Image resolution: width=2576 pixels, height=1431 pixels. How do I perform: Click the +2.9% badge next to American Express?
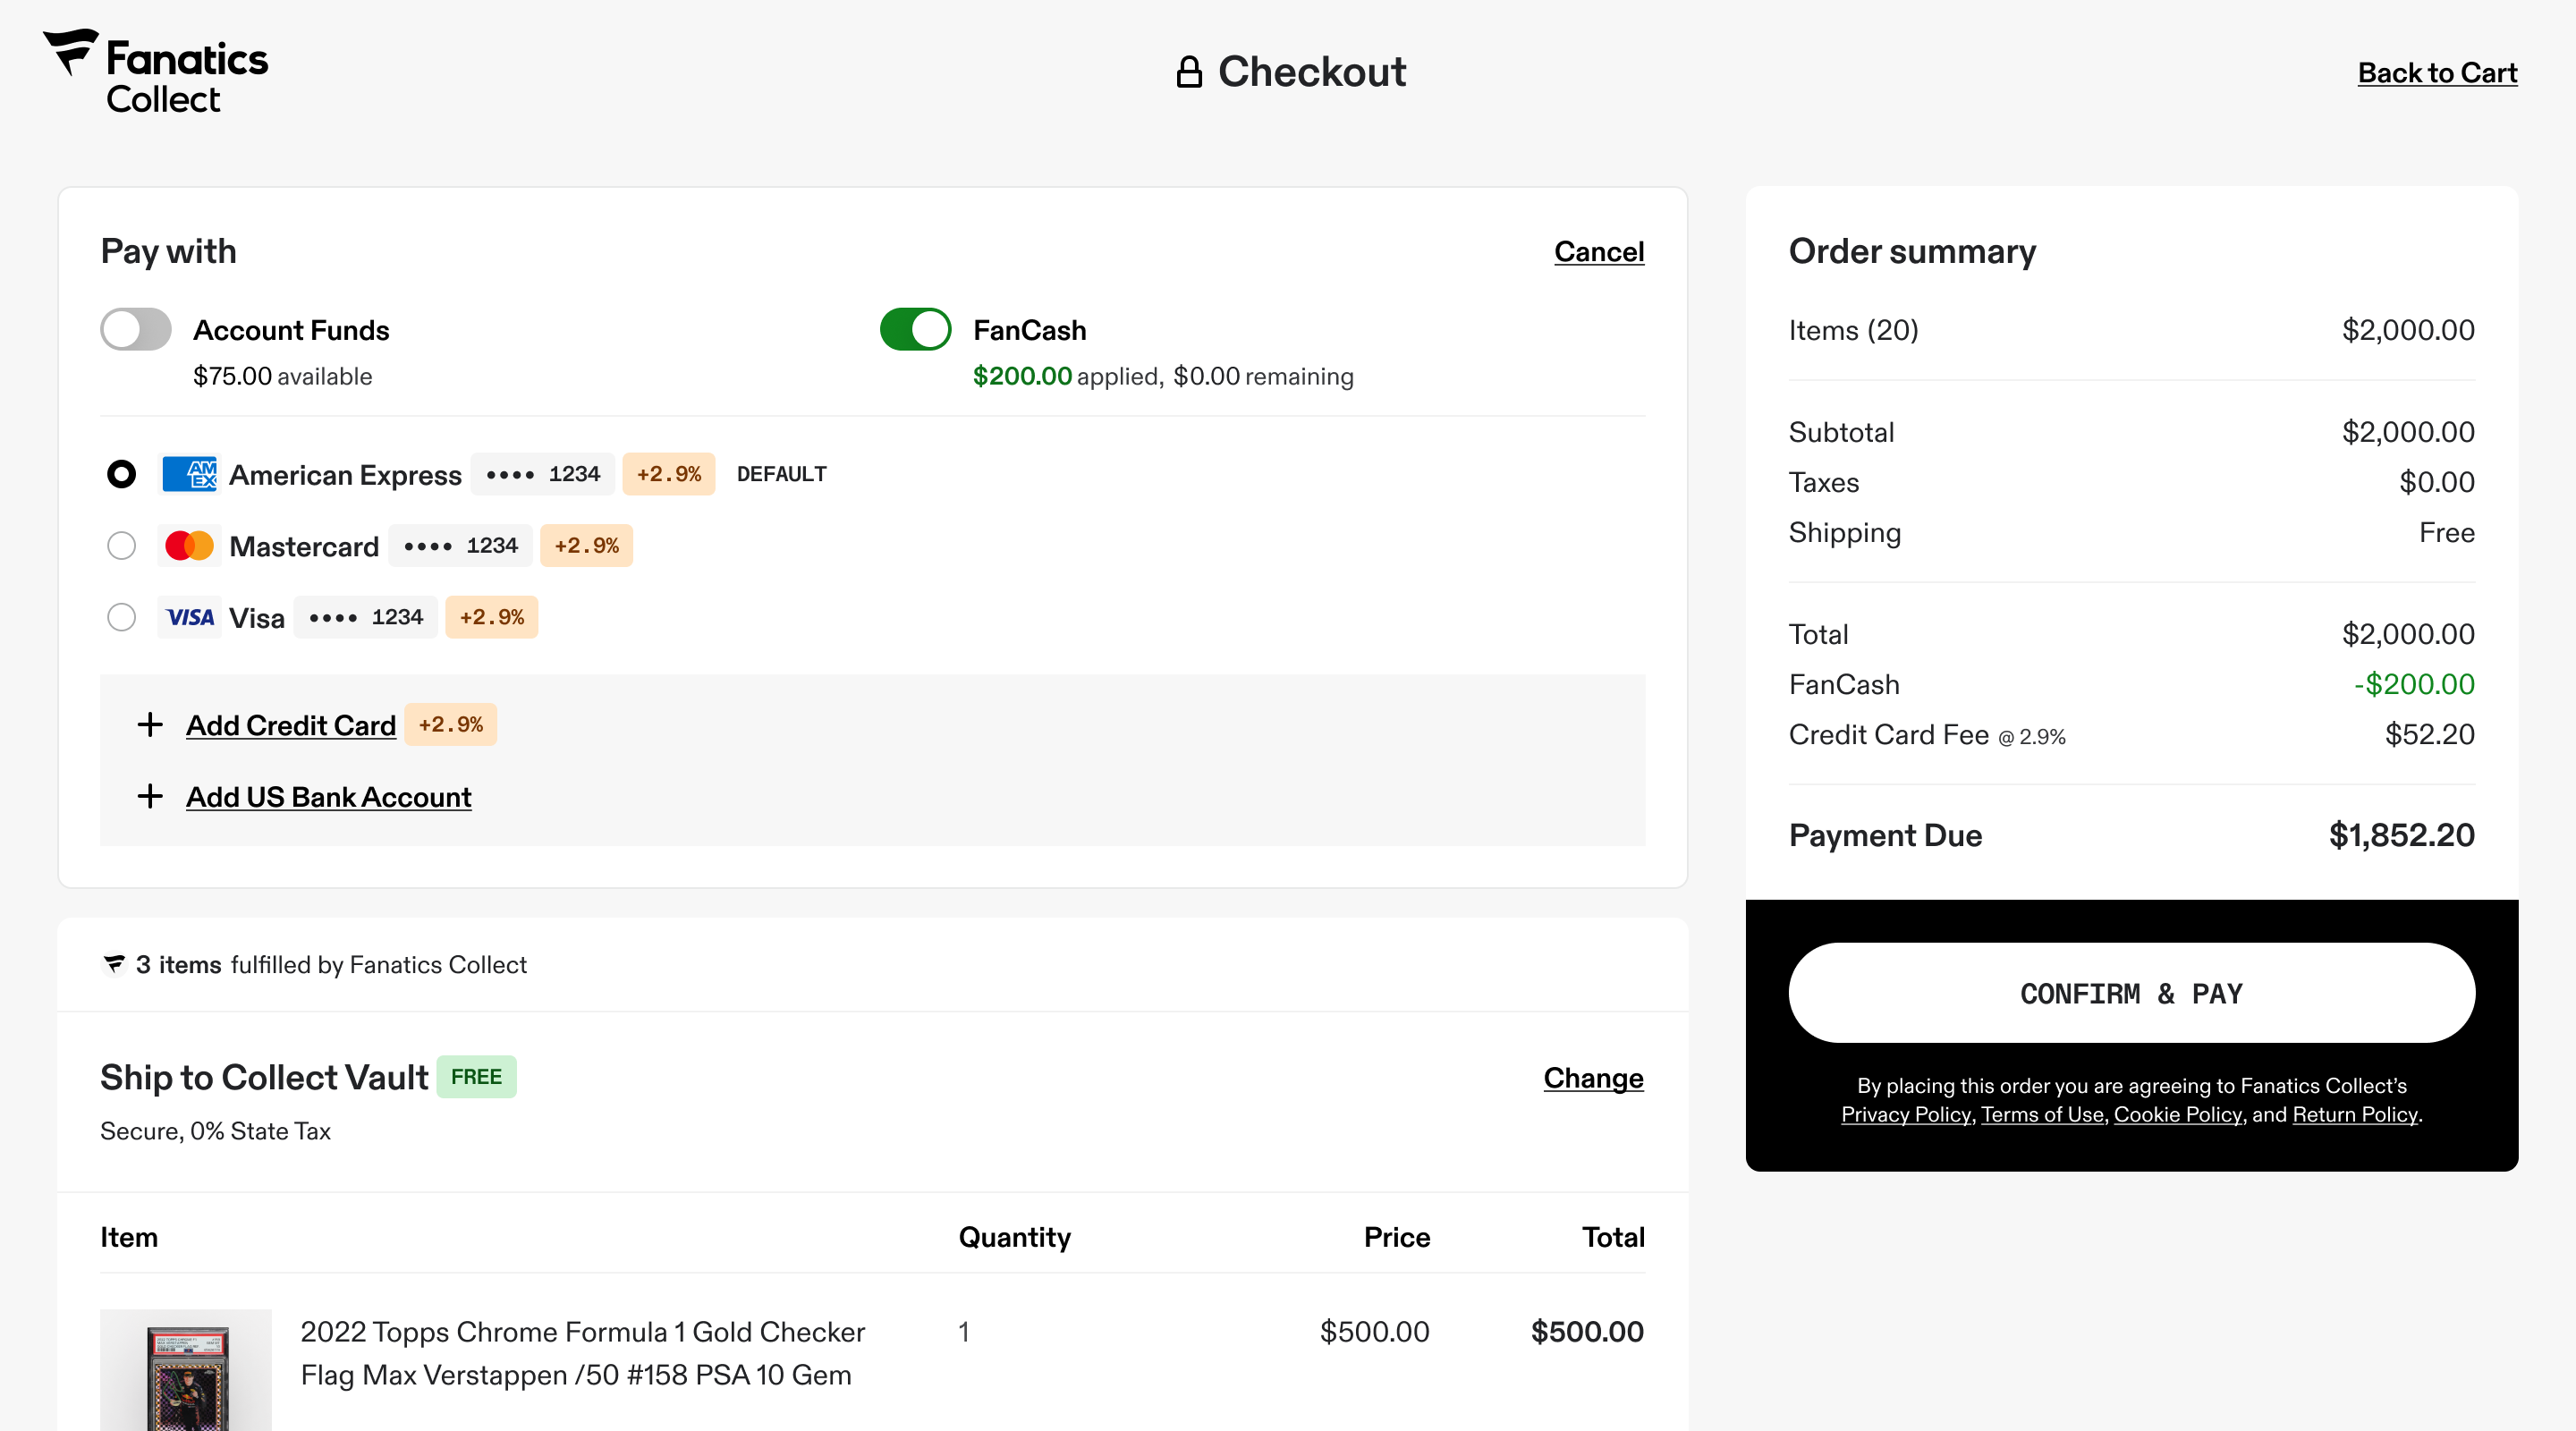[x=669, y=474]
